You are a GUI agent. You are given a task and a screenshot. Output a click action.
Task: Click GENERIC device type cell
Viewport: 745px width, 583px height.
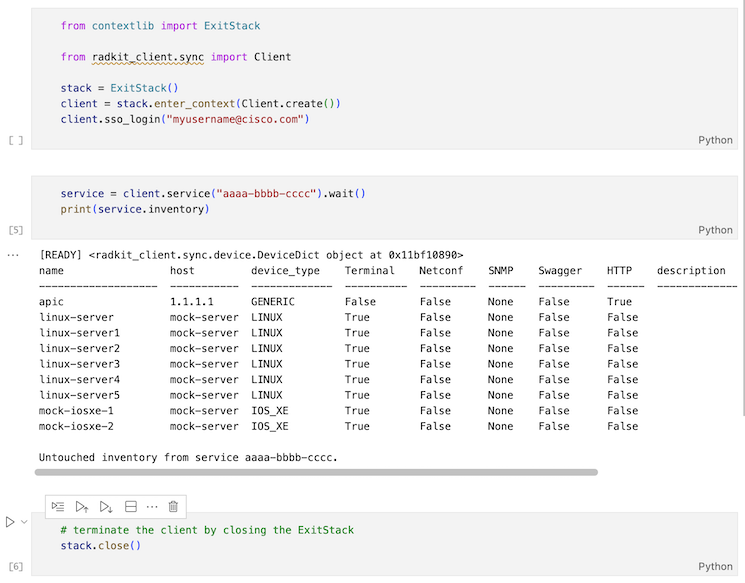[x=273, y=302]
